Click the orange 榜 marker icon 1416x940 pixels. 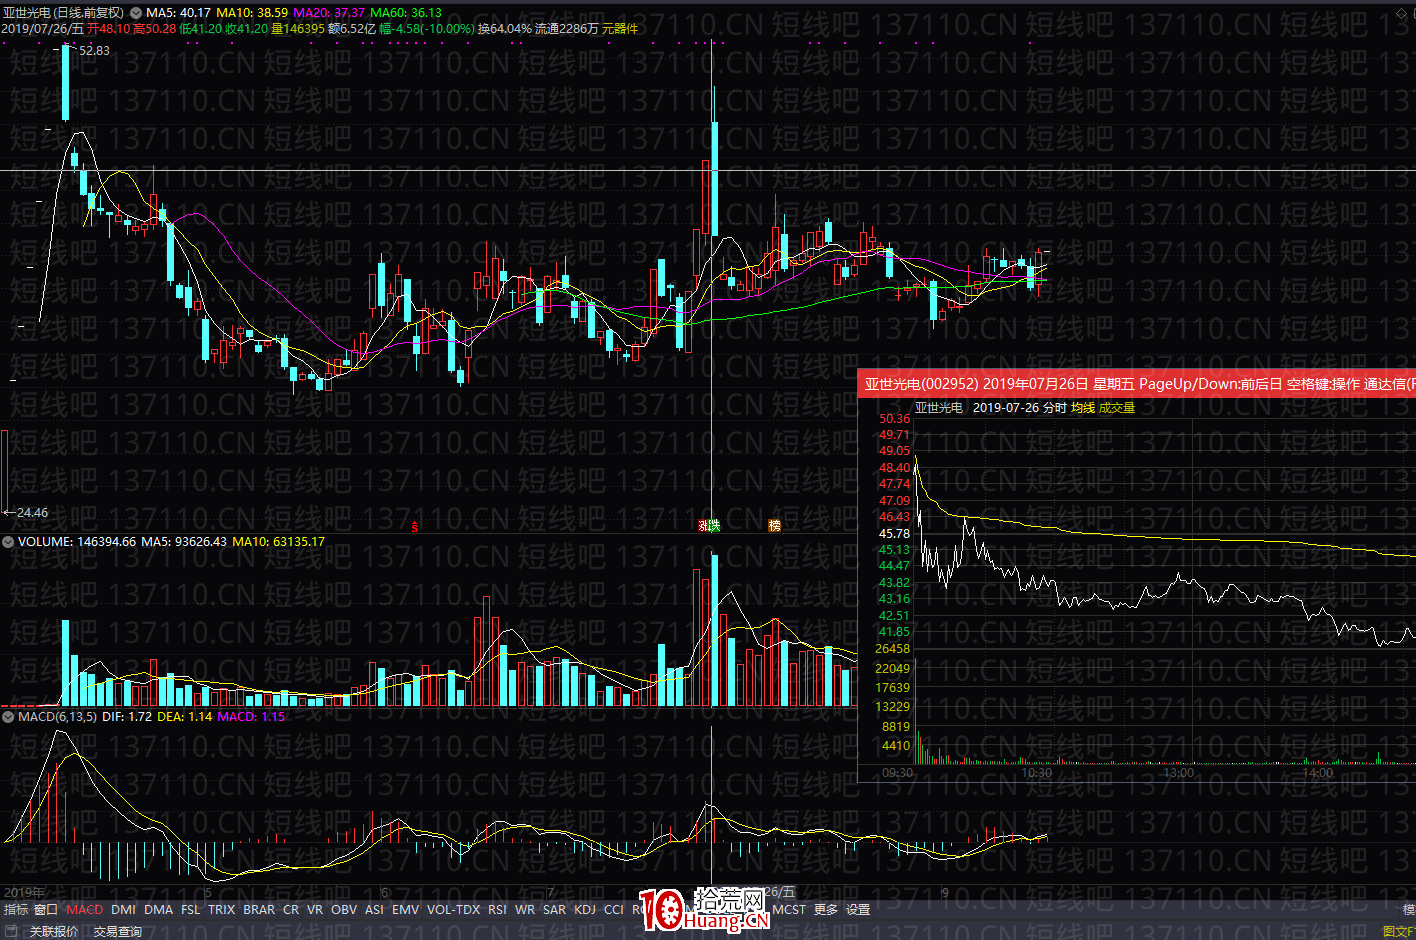pyautogui.click(x=774, y=526)
